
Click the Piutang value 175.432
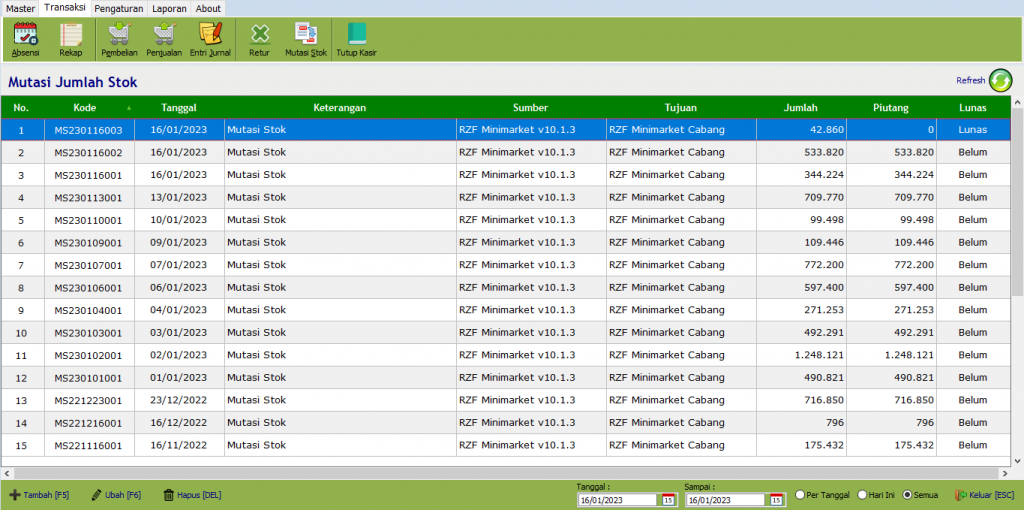tap(914, 445)
